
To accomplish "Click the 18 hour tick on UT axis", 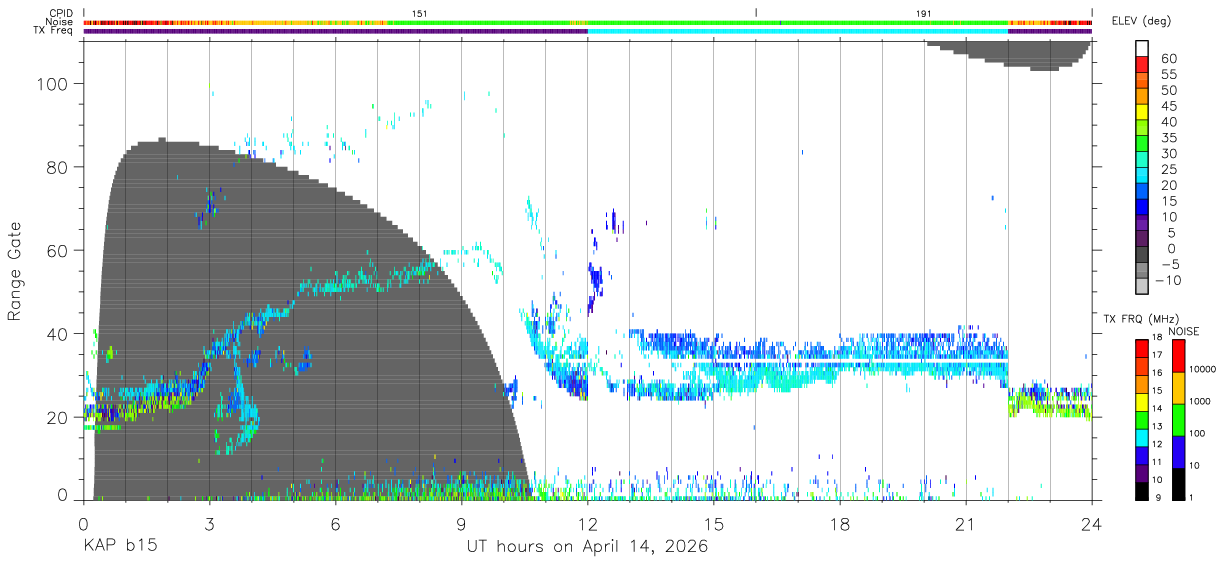I will pyautogui.click(x=840, y=524).
